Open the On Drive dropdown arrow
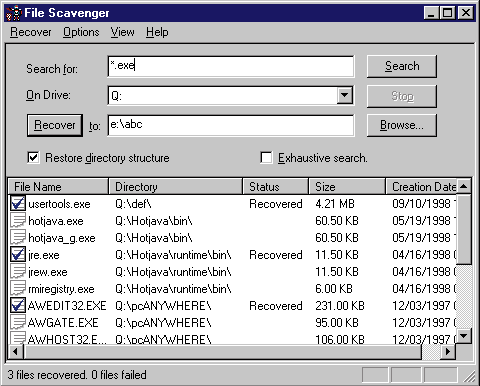The width and height of the screenshot is (480, 386). click(345, 95)
